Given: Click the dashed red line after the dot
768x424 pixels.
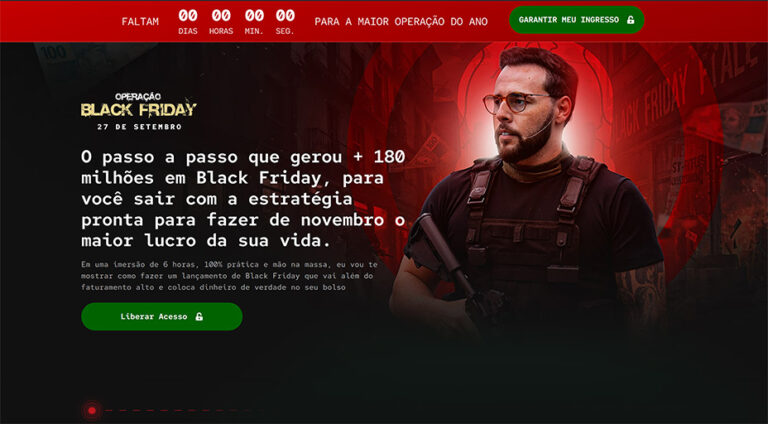Looking at the screenshot, I should [184, 410].
